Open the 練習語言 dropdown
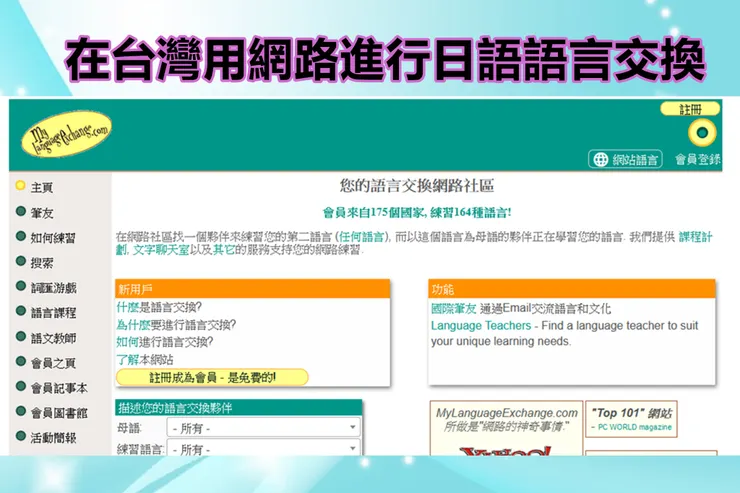This screenshot has height=493, width=740. [263, 449]
